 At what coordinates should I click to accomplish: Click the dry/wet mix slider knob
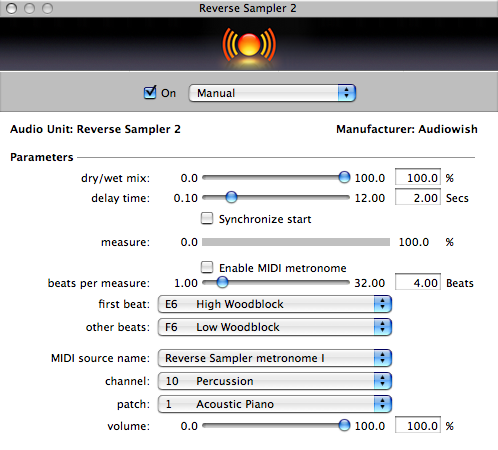344,177
